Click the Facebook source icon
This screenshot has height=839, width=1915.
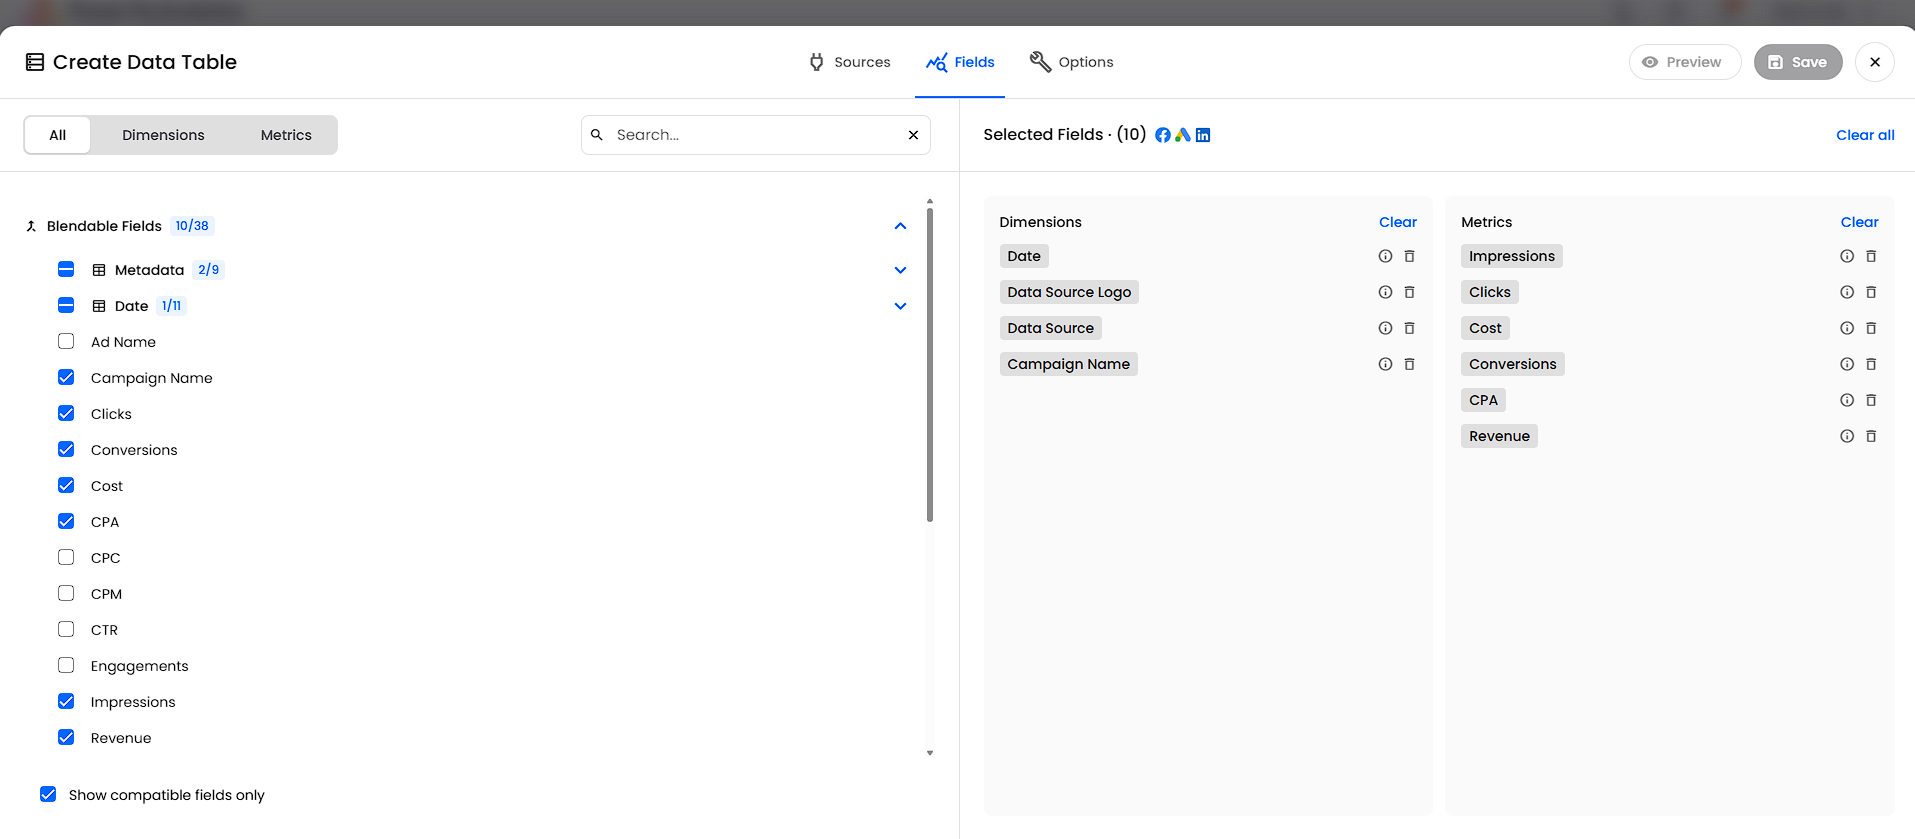pos(1163,135)
